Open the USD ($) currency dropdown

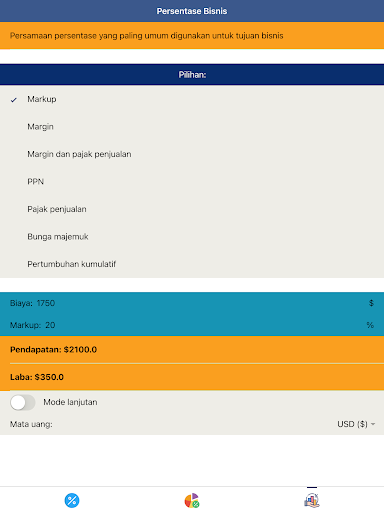point(356,424)
